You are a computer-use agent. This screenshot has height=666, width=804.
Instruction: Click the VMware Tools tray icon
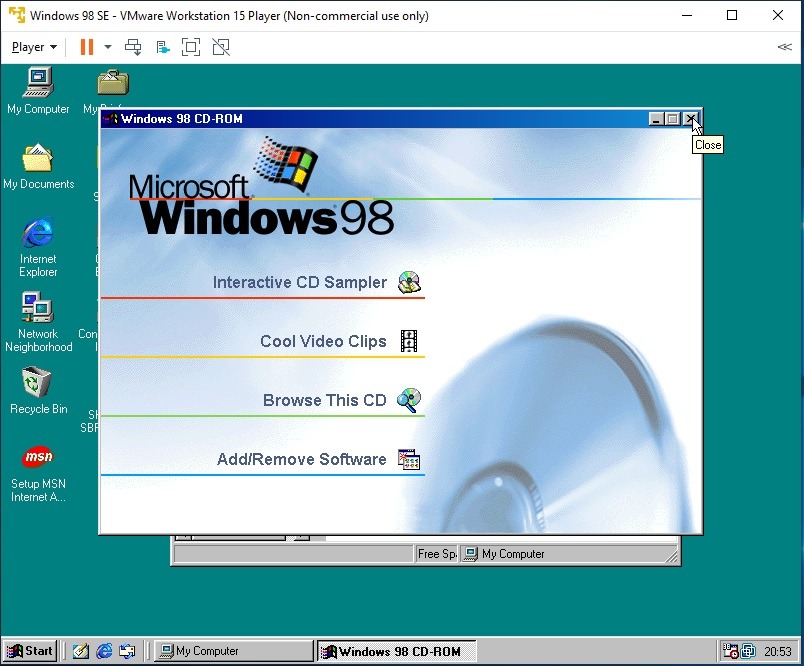point(749,651)
